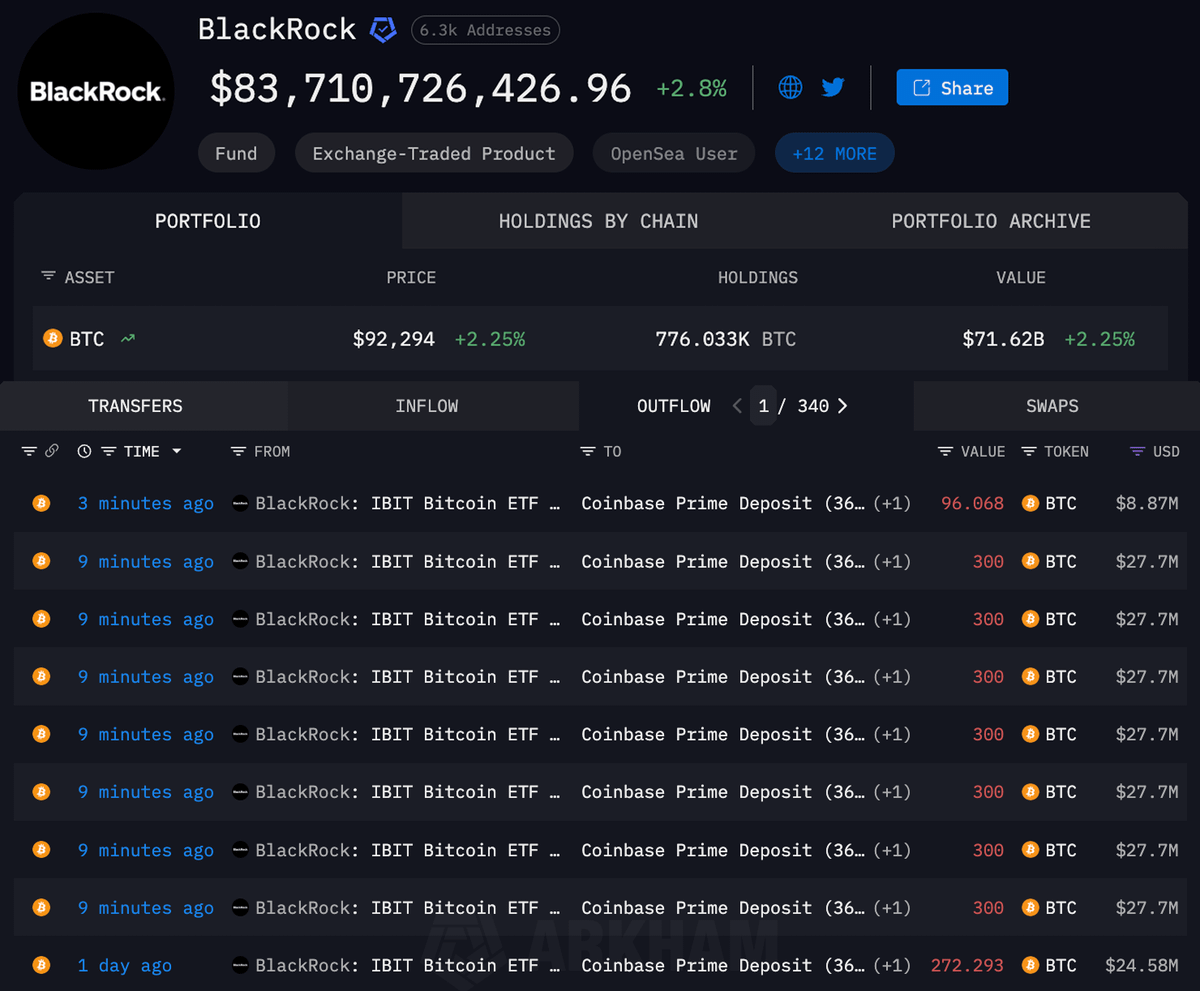Expand the +12 MORE tags
This screenshot has height=991, width=1200.
pos(834,153)
